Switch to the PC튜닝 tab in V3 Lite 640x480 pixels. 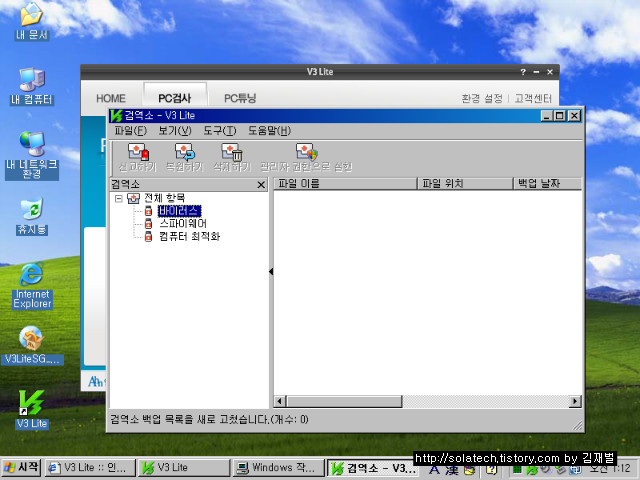point(240,98)
